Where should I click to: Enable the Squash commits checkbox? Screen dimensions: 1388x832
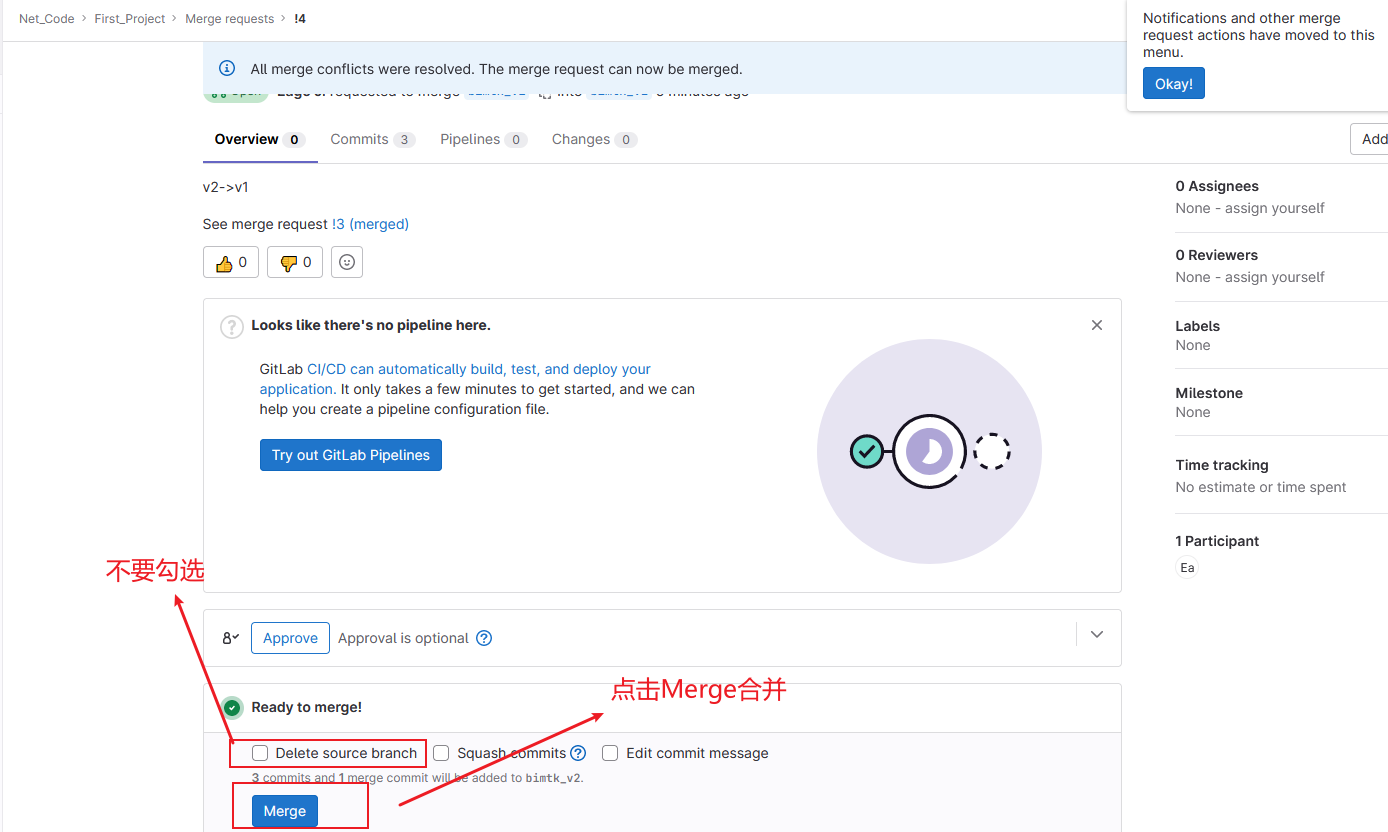click(x=441, y=753)
